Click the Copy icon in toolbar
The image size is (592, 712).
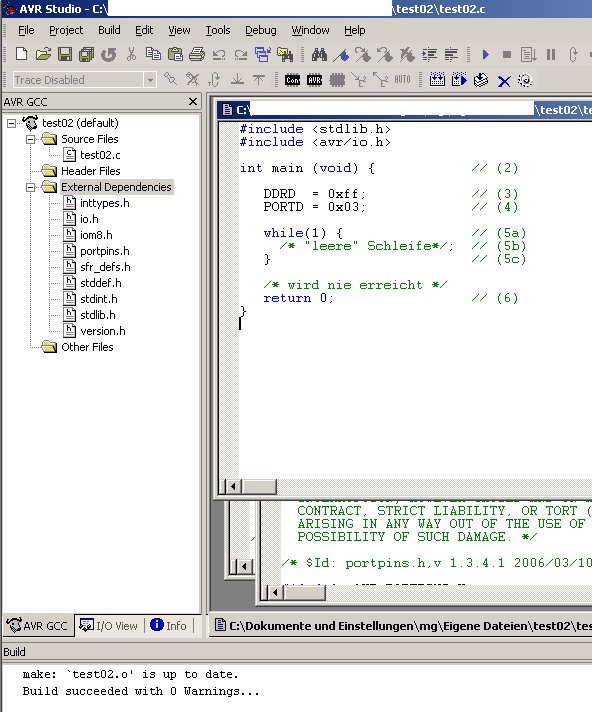point(153,54)
